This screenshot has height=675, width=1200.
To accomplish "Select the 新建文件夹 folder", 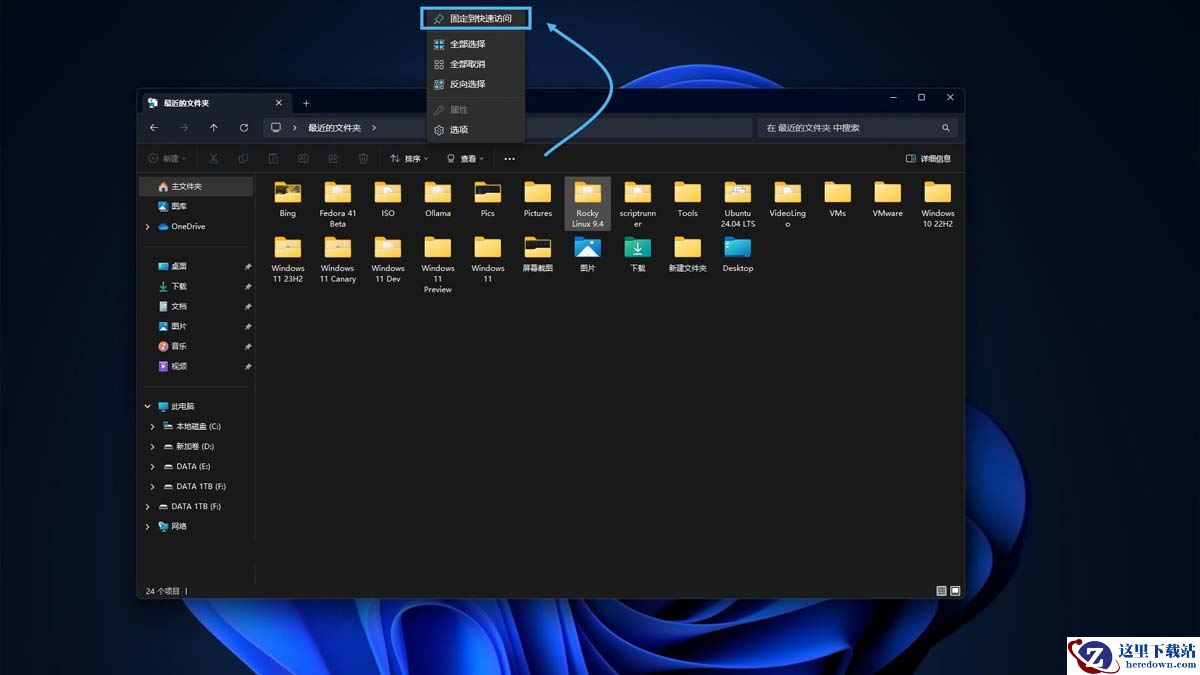I will (x=688, y=254).
